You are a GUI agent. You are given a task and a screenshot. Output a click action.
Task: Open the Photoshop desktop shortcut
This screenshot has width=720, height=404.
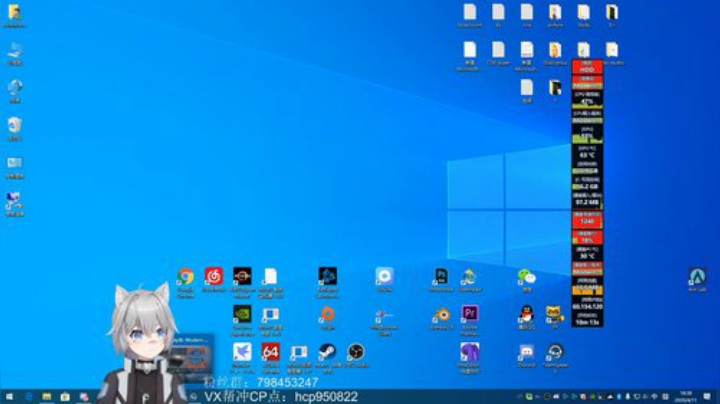pyautogui.click(x=441, y=276)
